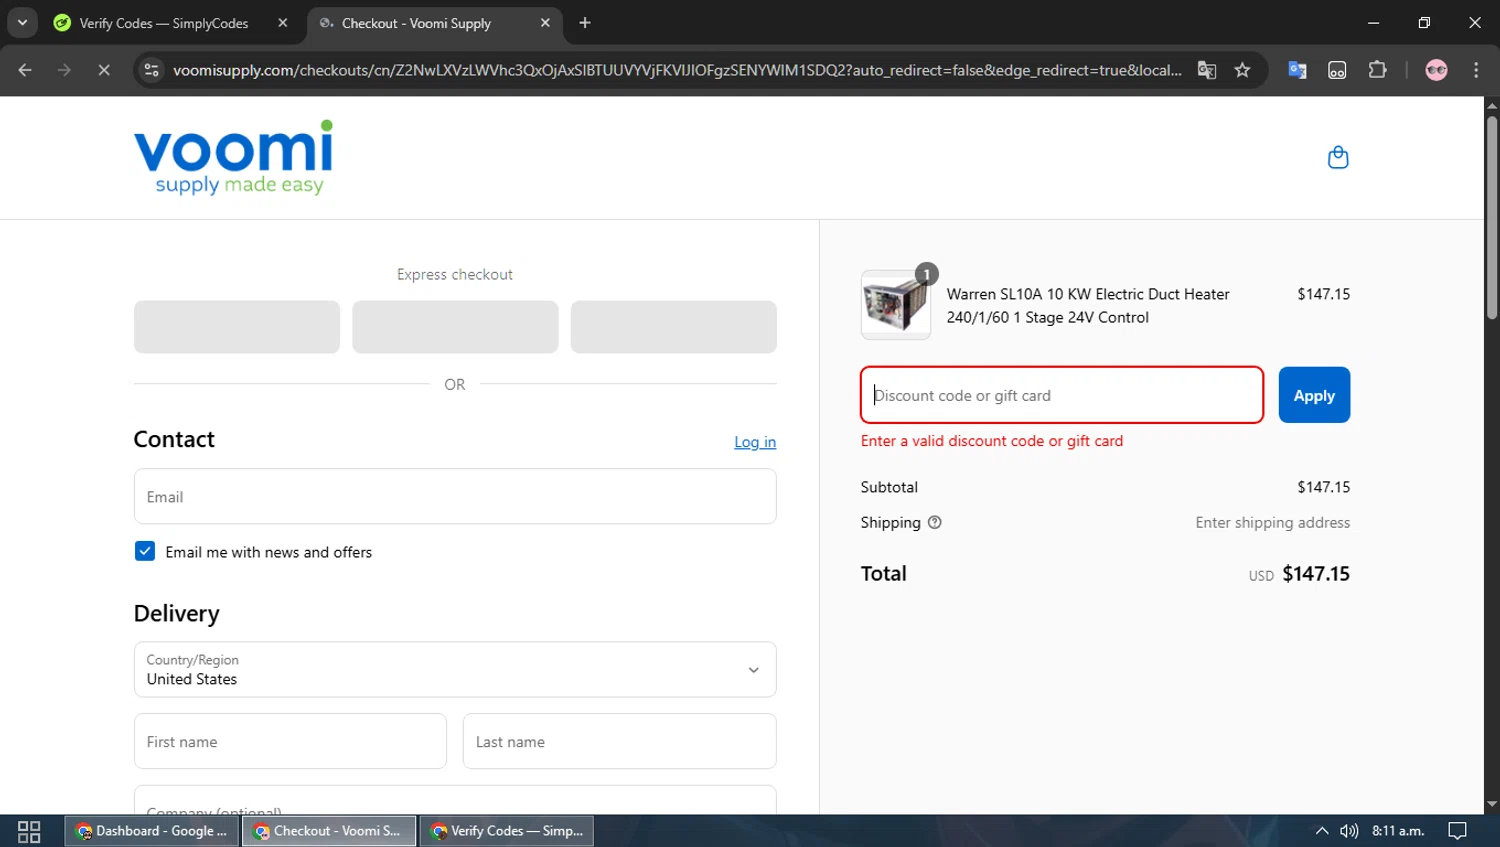1500x847 pixels.
Task: Click the Warren duct heater product thumbnail
Action: [x=896, y=305]
